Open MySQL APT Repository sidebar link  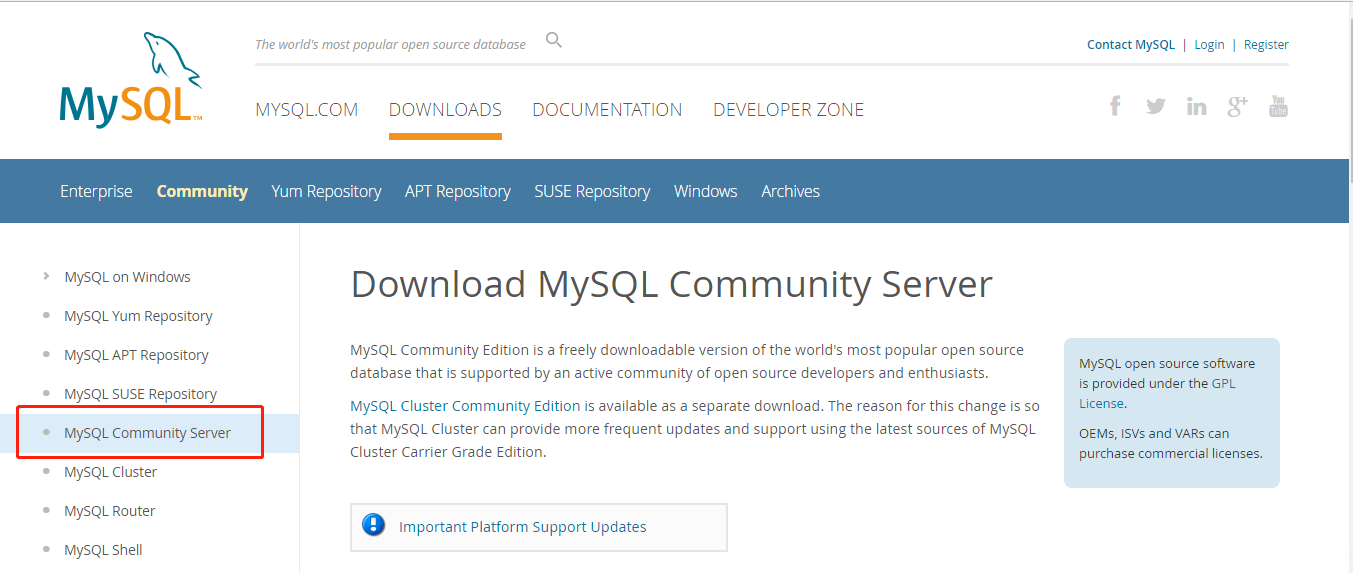(x=136, y=355)
